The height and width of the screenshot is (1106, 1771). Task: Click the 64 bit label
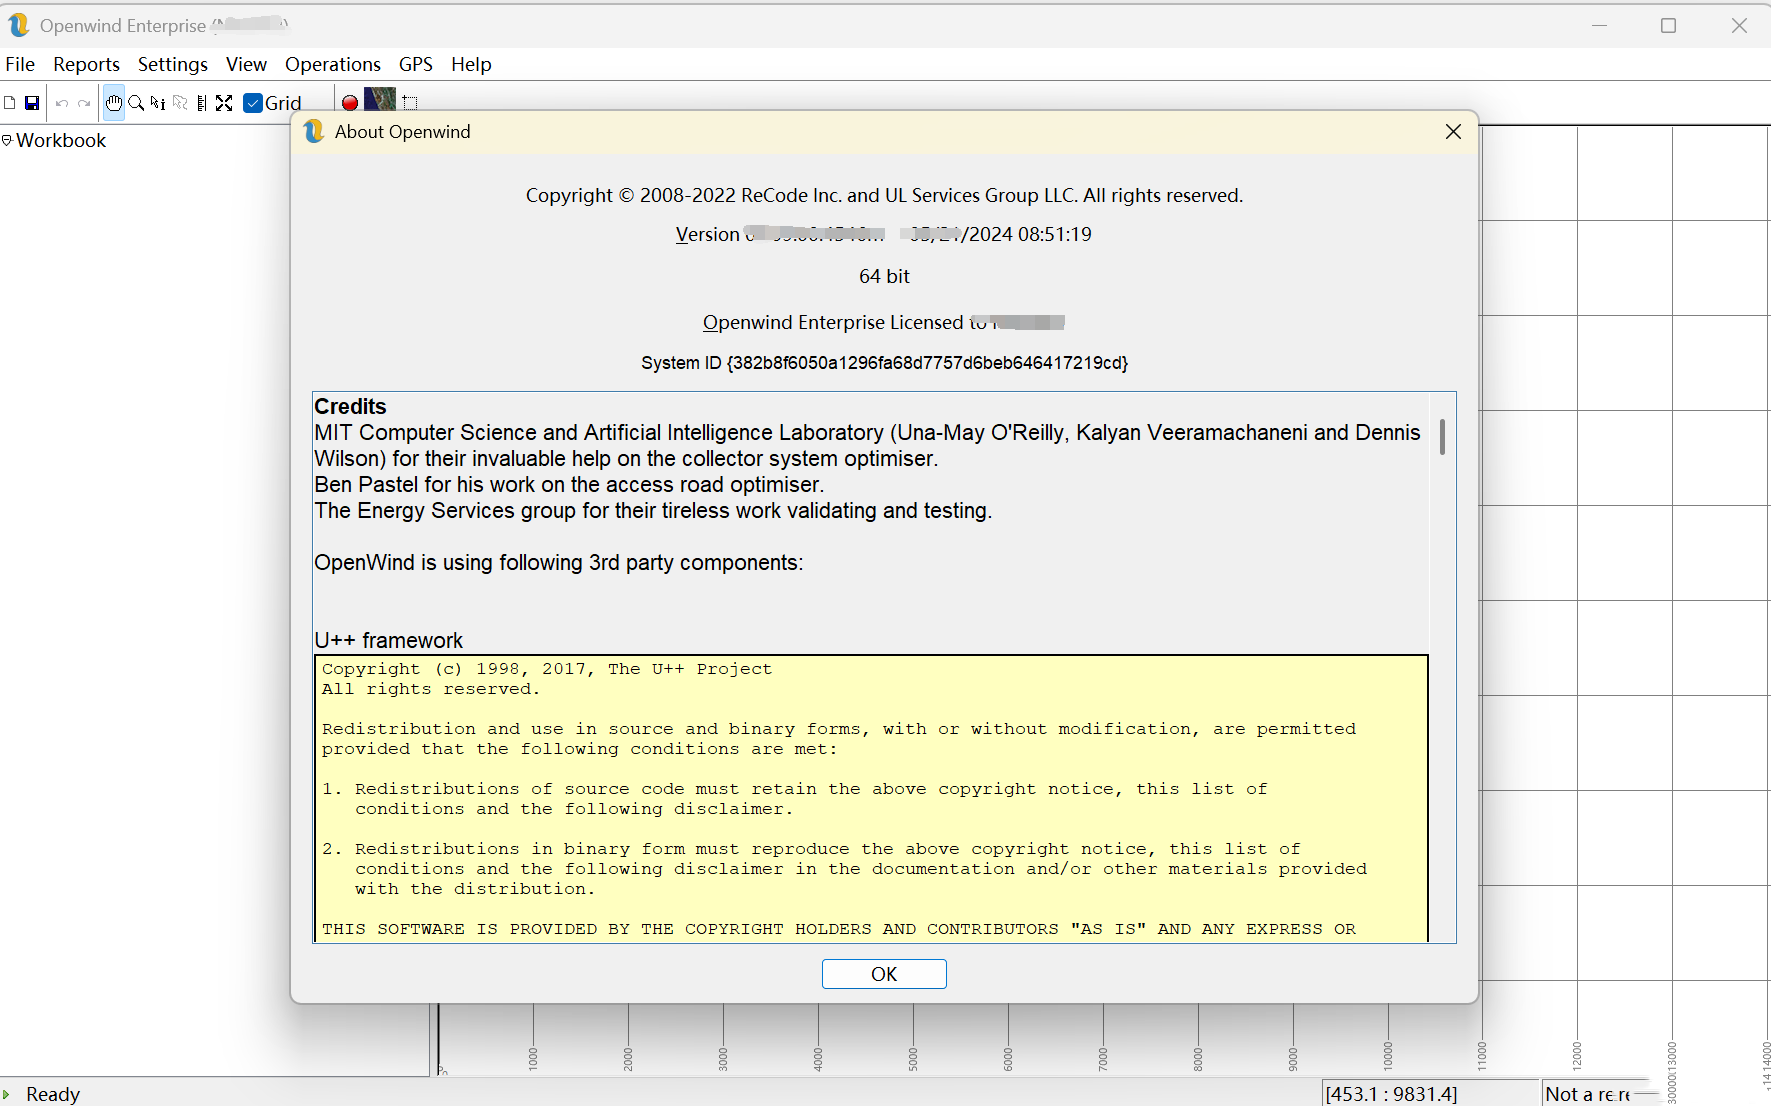click(x=884, y=276)
